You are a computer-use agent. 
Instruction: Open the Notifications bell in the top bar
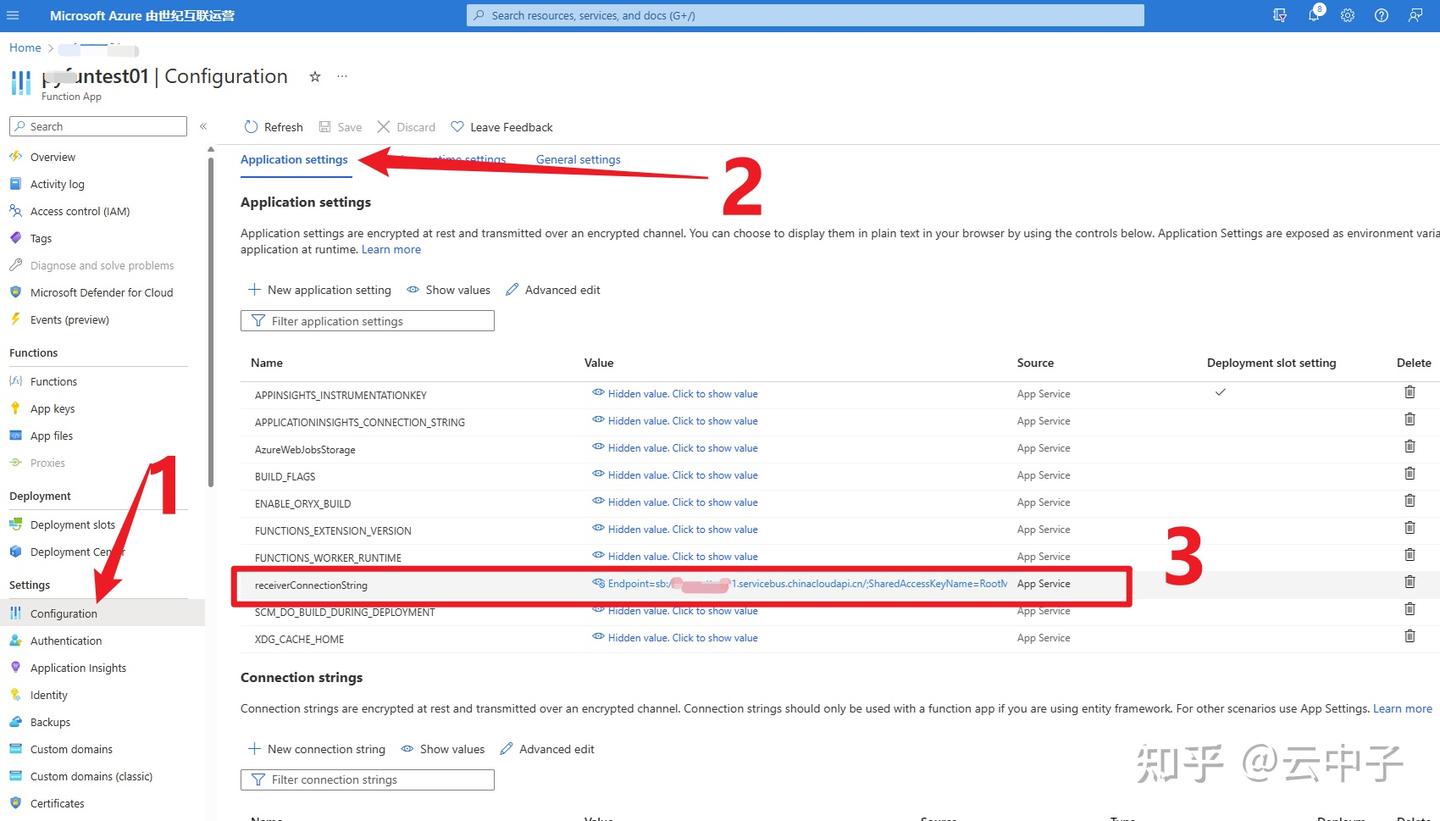(1314, 15)
